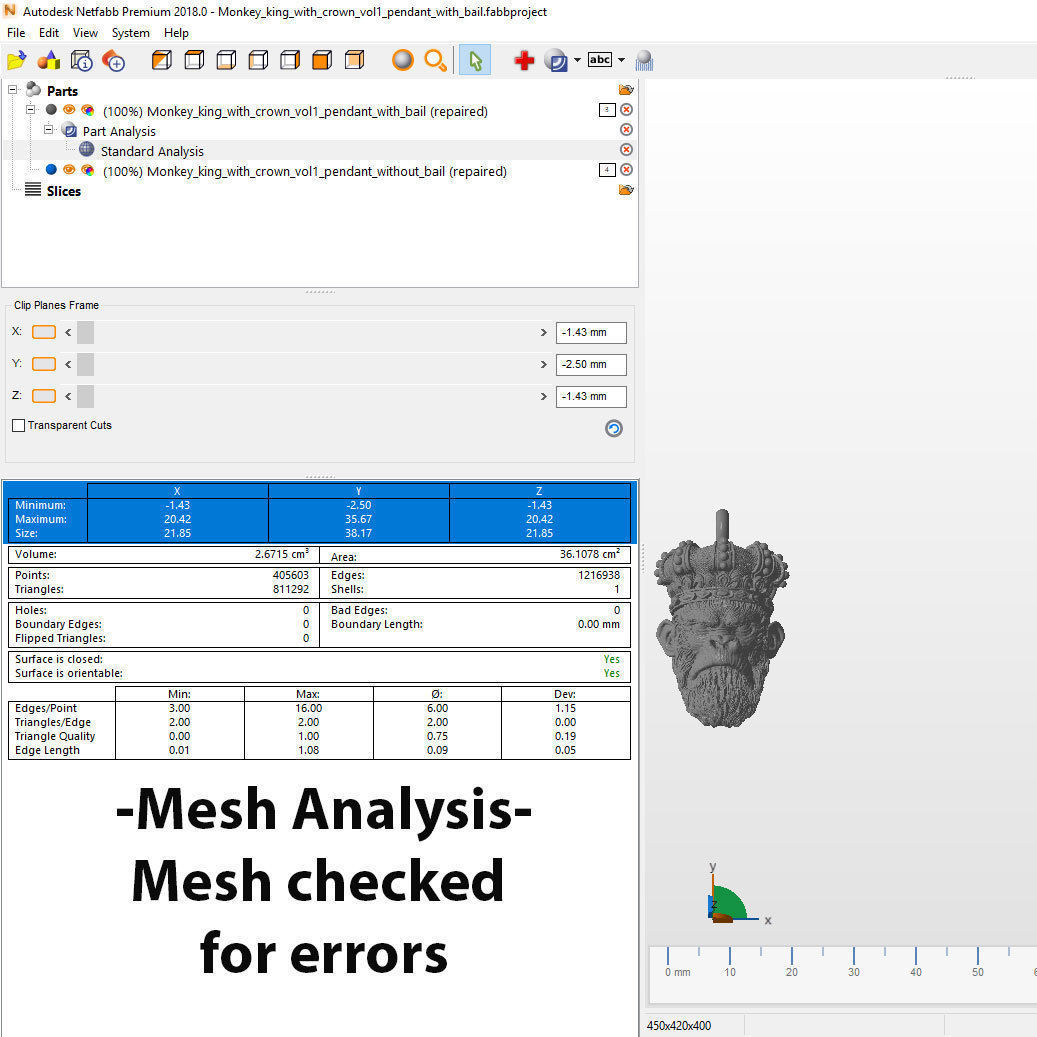This screenshot has height=1037, width=1037.
Task: Collapse the pendant_with_bail tree node
Action: click(30, 110)
